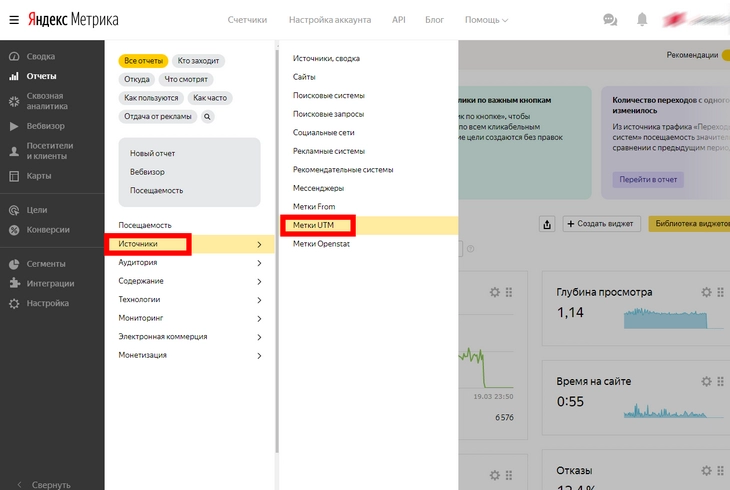Click the Интеграции puzzle icon
Image resolution: width=730 pixels, height=490 pixels.
[14, 284]
